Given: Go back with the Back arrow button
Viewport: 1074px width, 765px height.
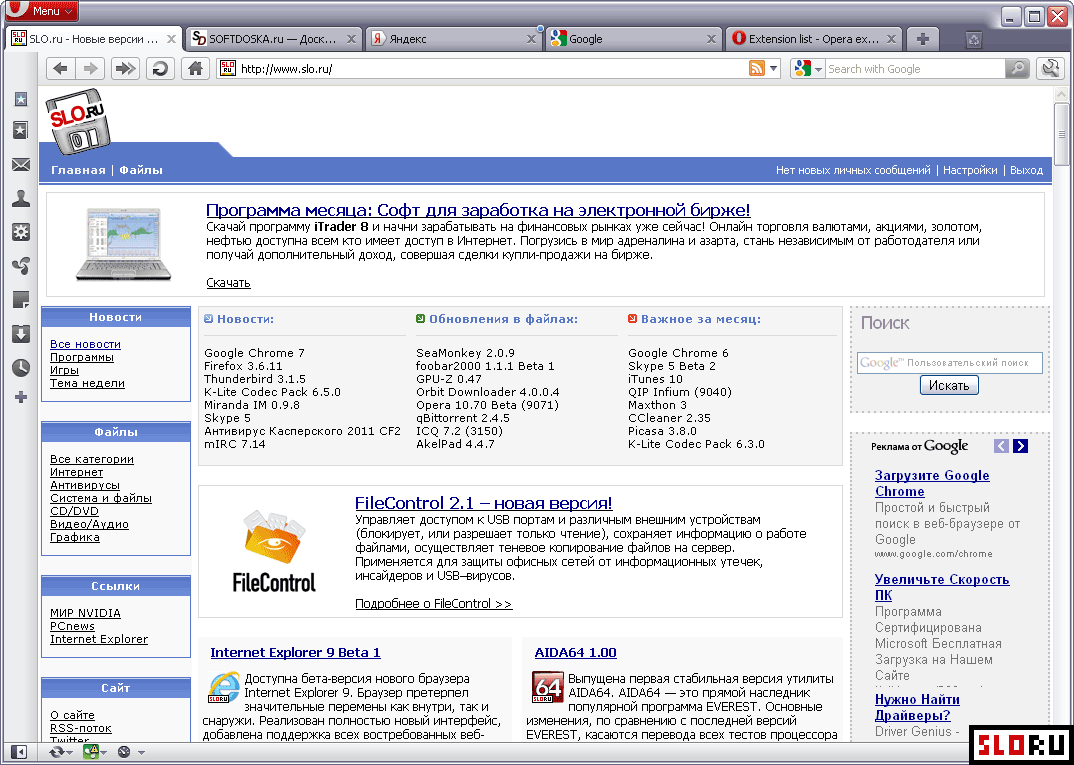Looking at the screenshot, I should (61, 68).
